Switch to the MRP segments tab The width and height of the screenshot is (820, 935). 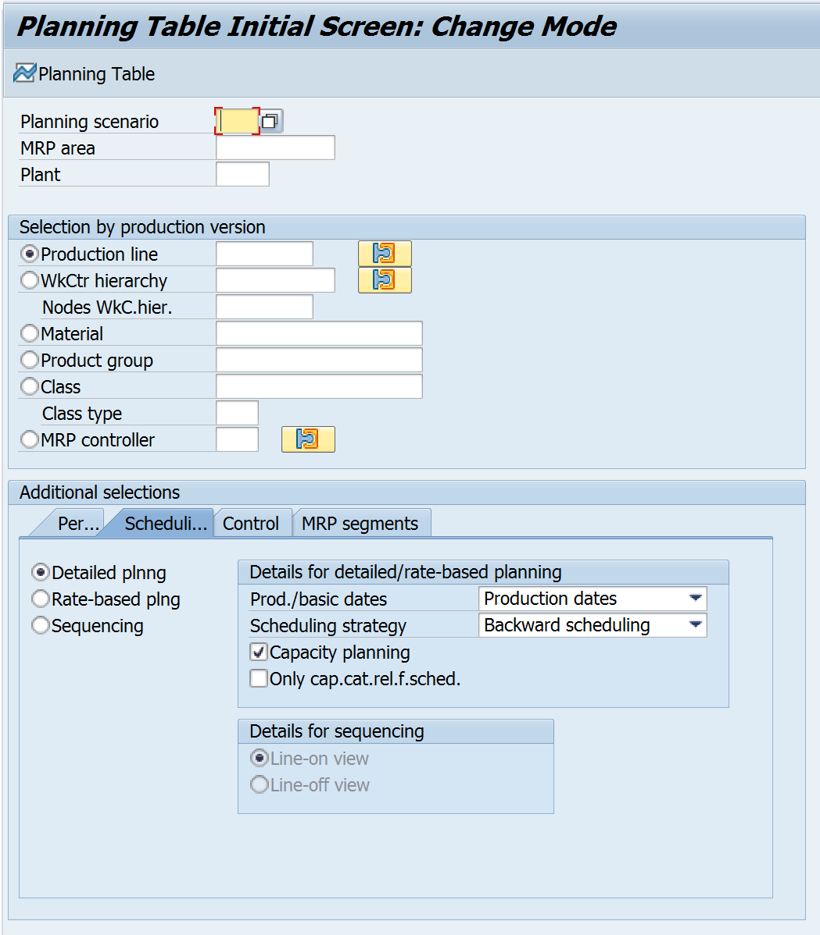362,523
